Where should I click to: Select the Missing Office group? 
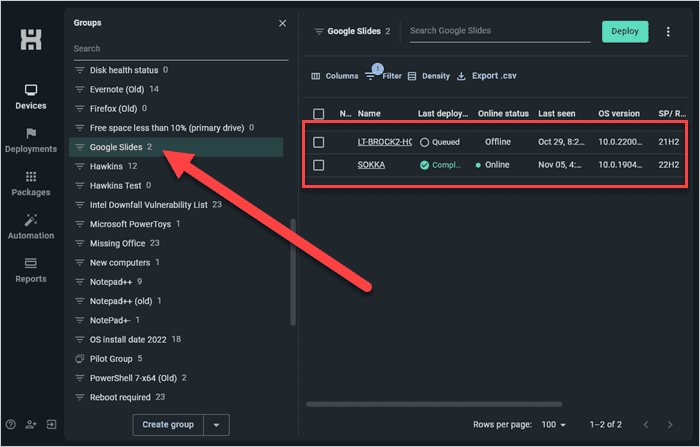[x=176, y=243]
